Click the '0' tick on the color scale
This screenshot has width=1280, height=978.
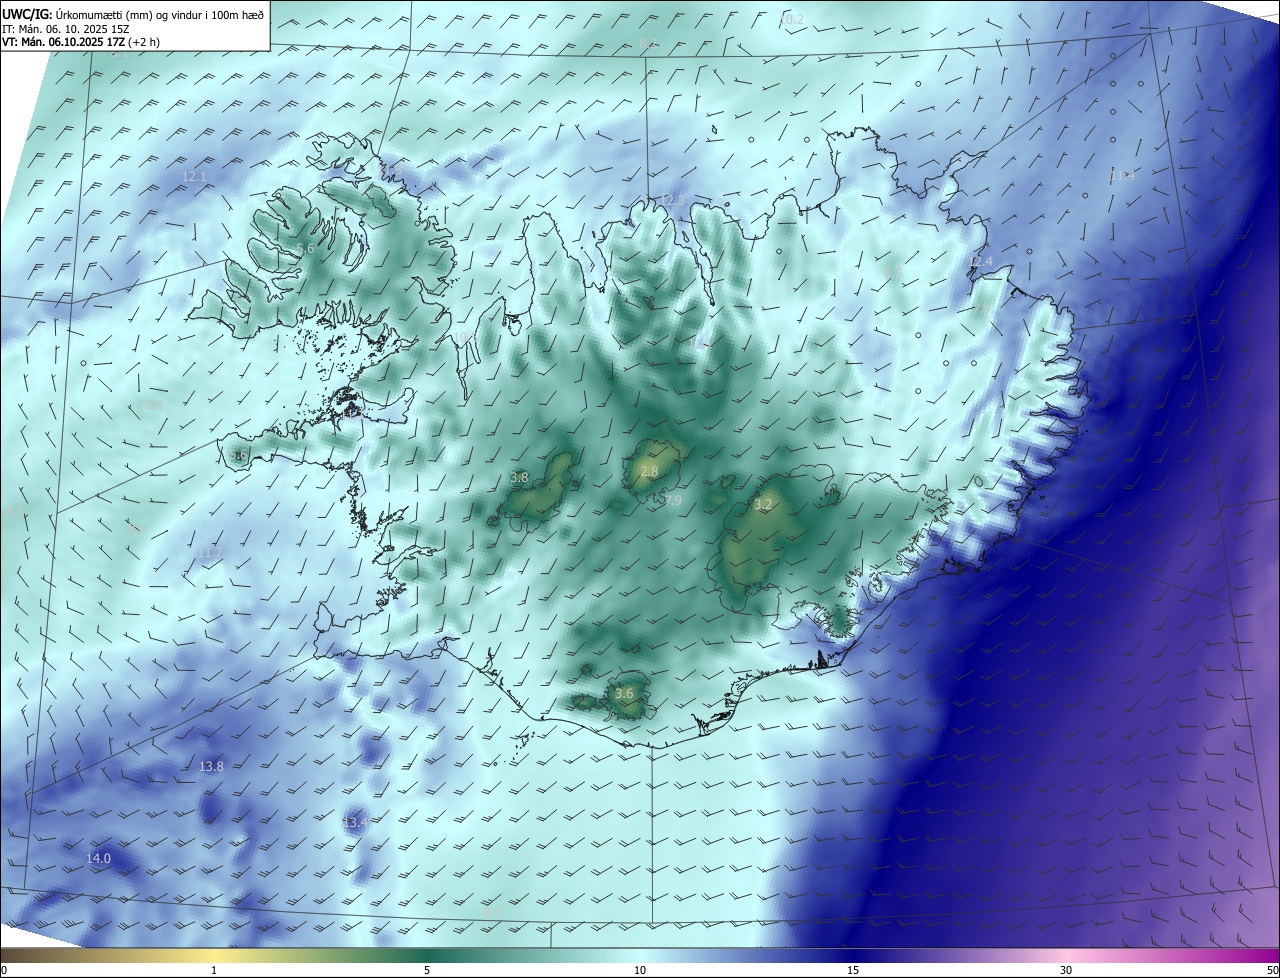coord(4,970)
